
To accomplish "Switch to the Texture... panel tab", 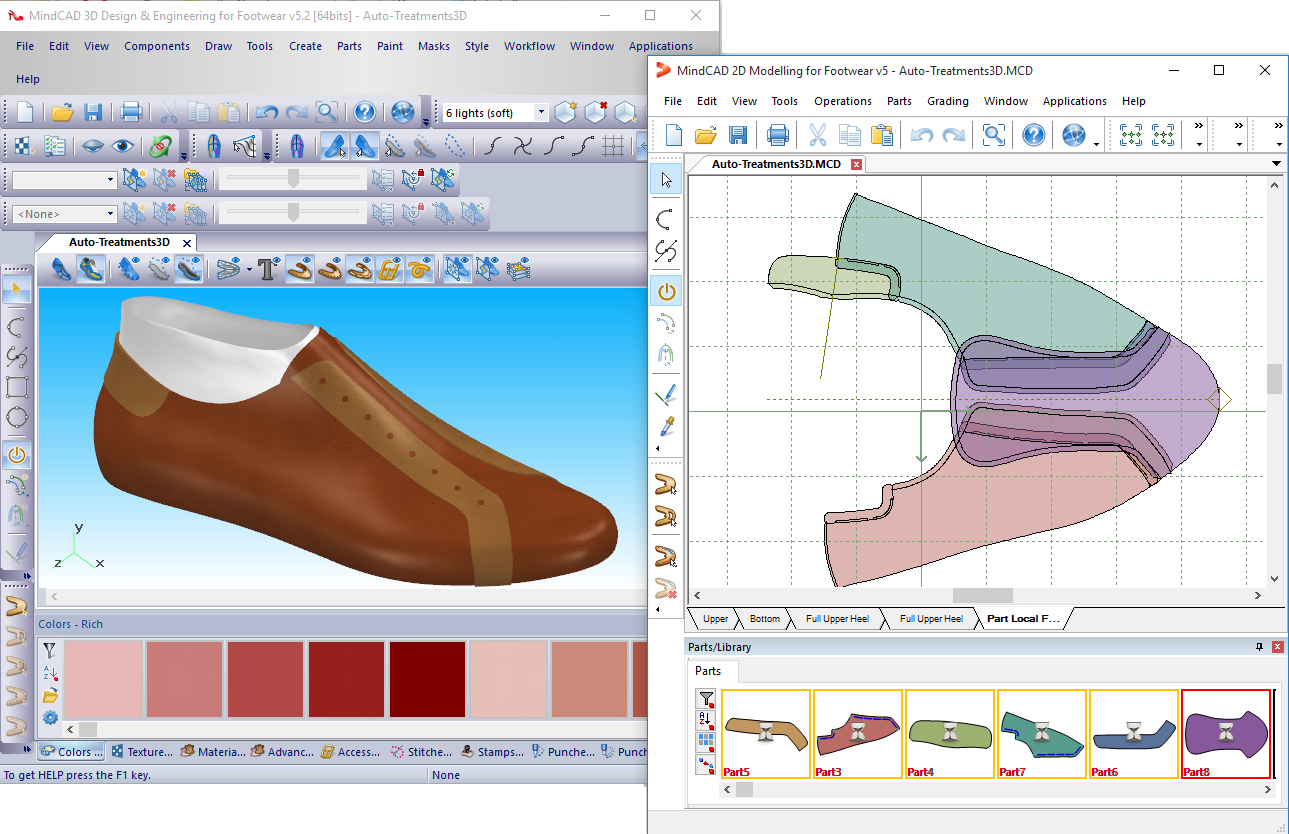I will 141,752.
